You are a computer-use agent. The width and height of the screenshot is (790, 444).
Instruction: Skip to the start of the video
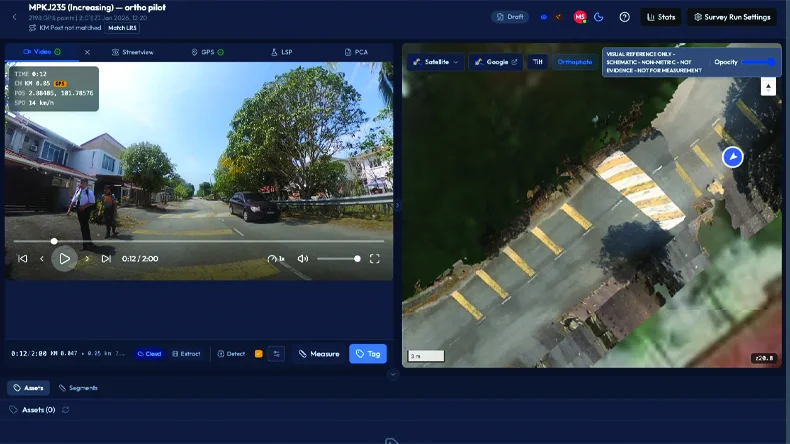click(23, 259)
